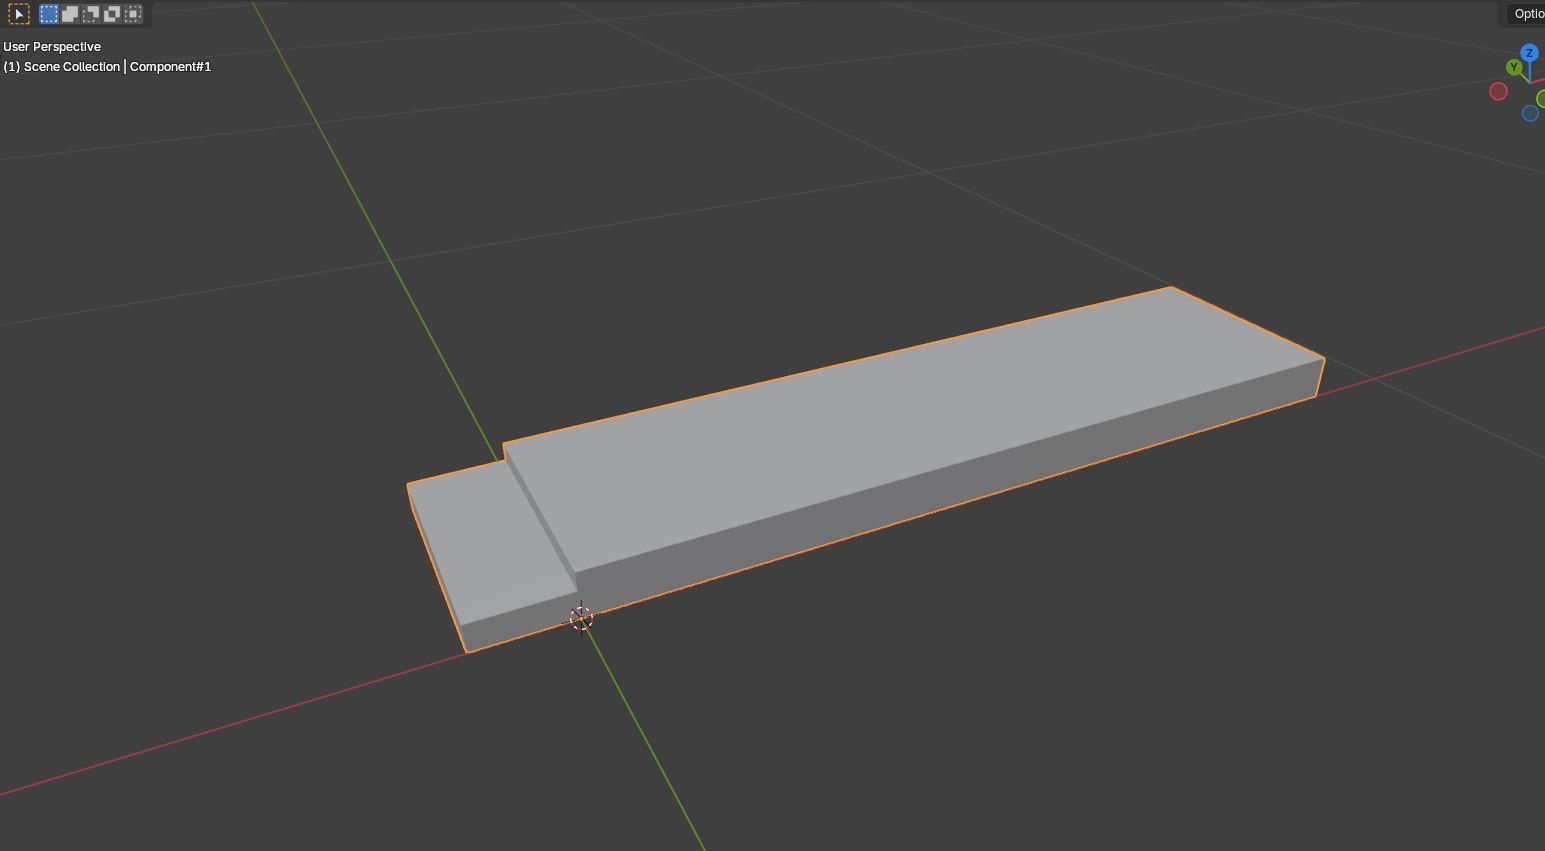The image size is (1545, 851).
Task: Choose the Invert Selection mode icon
Action: tap(112, 14)
